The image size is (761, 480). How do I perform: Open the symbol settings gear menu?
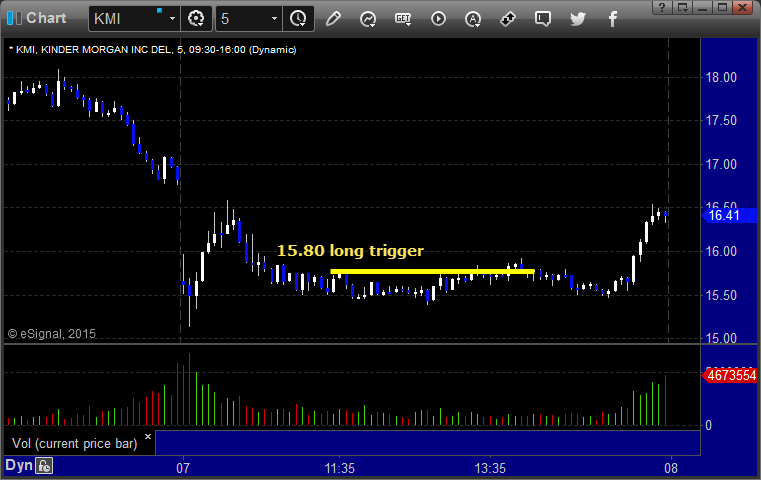pyautogui.click(x=196, y=19)
